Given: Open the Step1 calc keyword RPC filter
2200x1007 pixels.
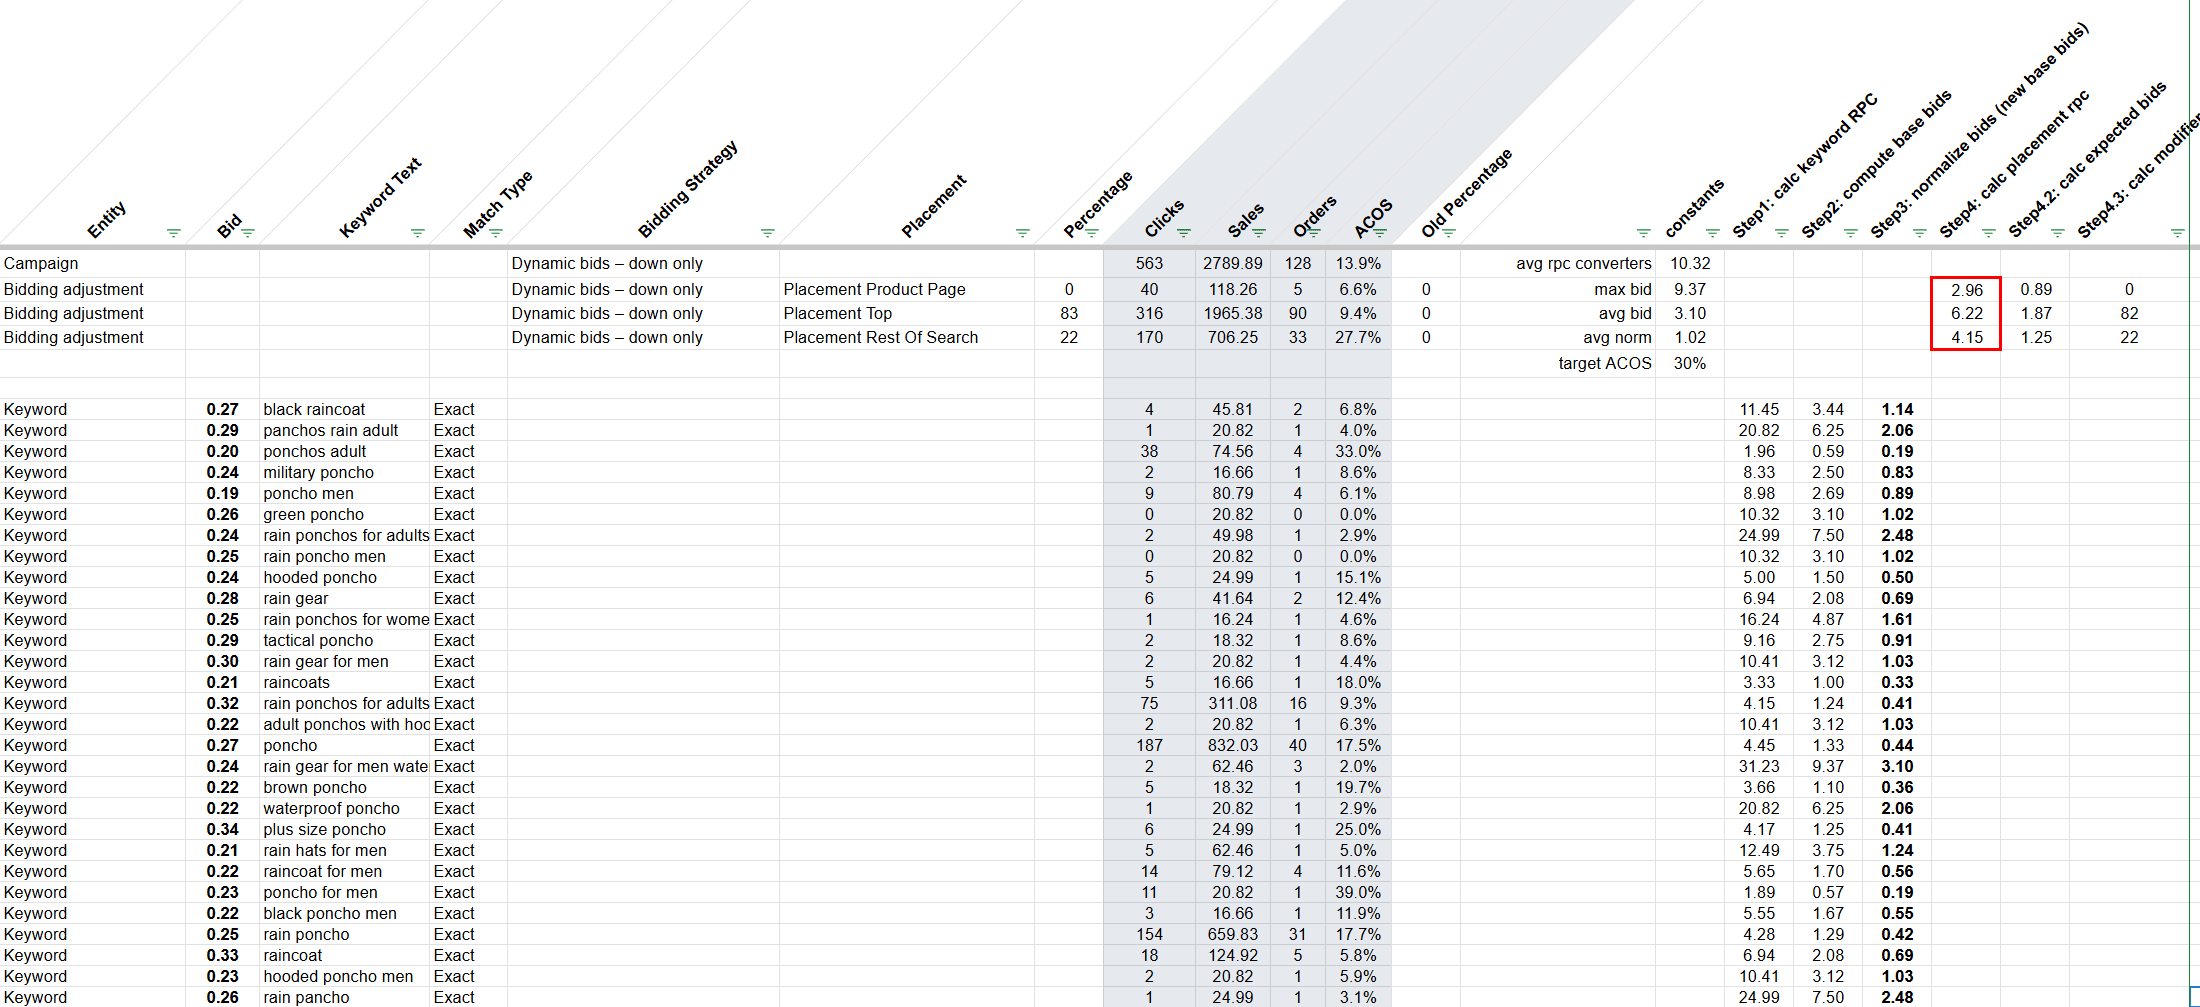Looking at the screenshot, I should tap(1781, 233).
